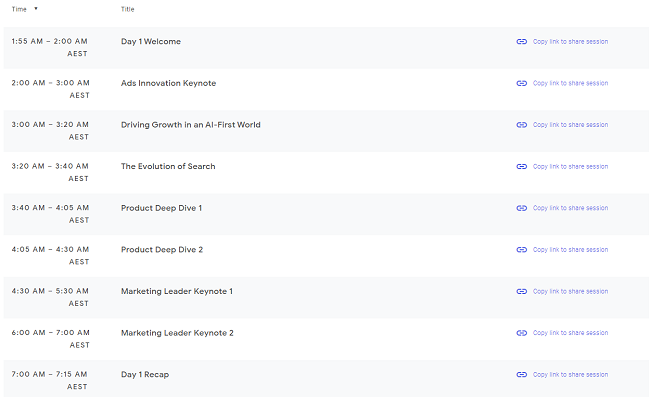Click the link icon in The Evolution of Search row
The width and height of the screenshot is (650, 397).
[521, 167]
